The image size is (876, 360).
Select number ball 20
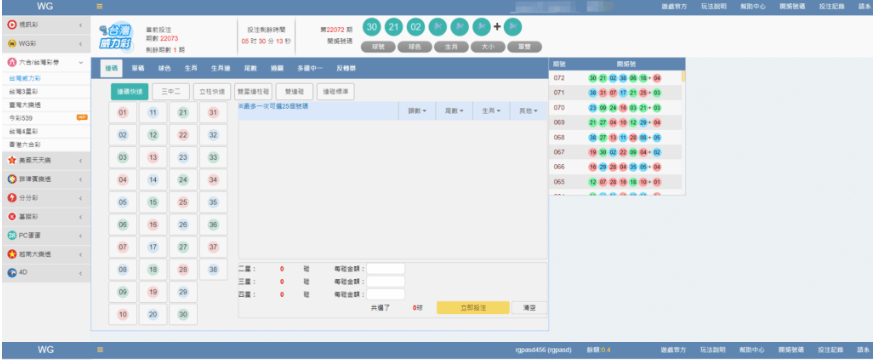153,314
